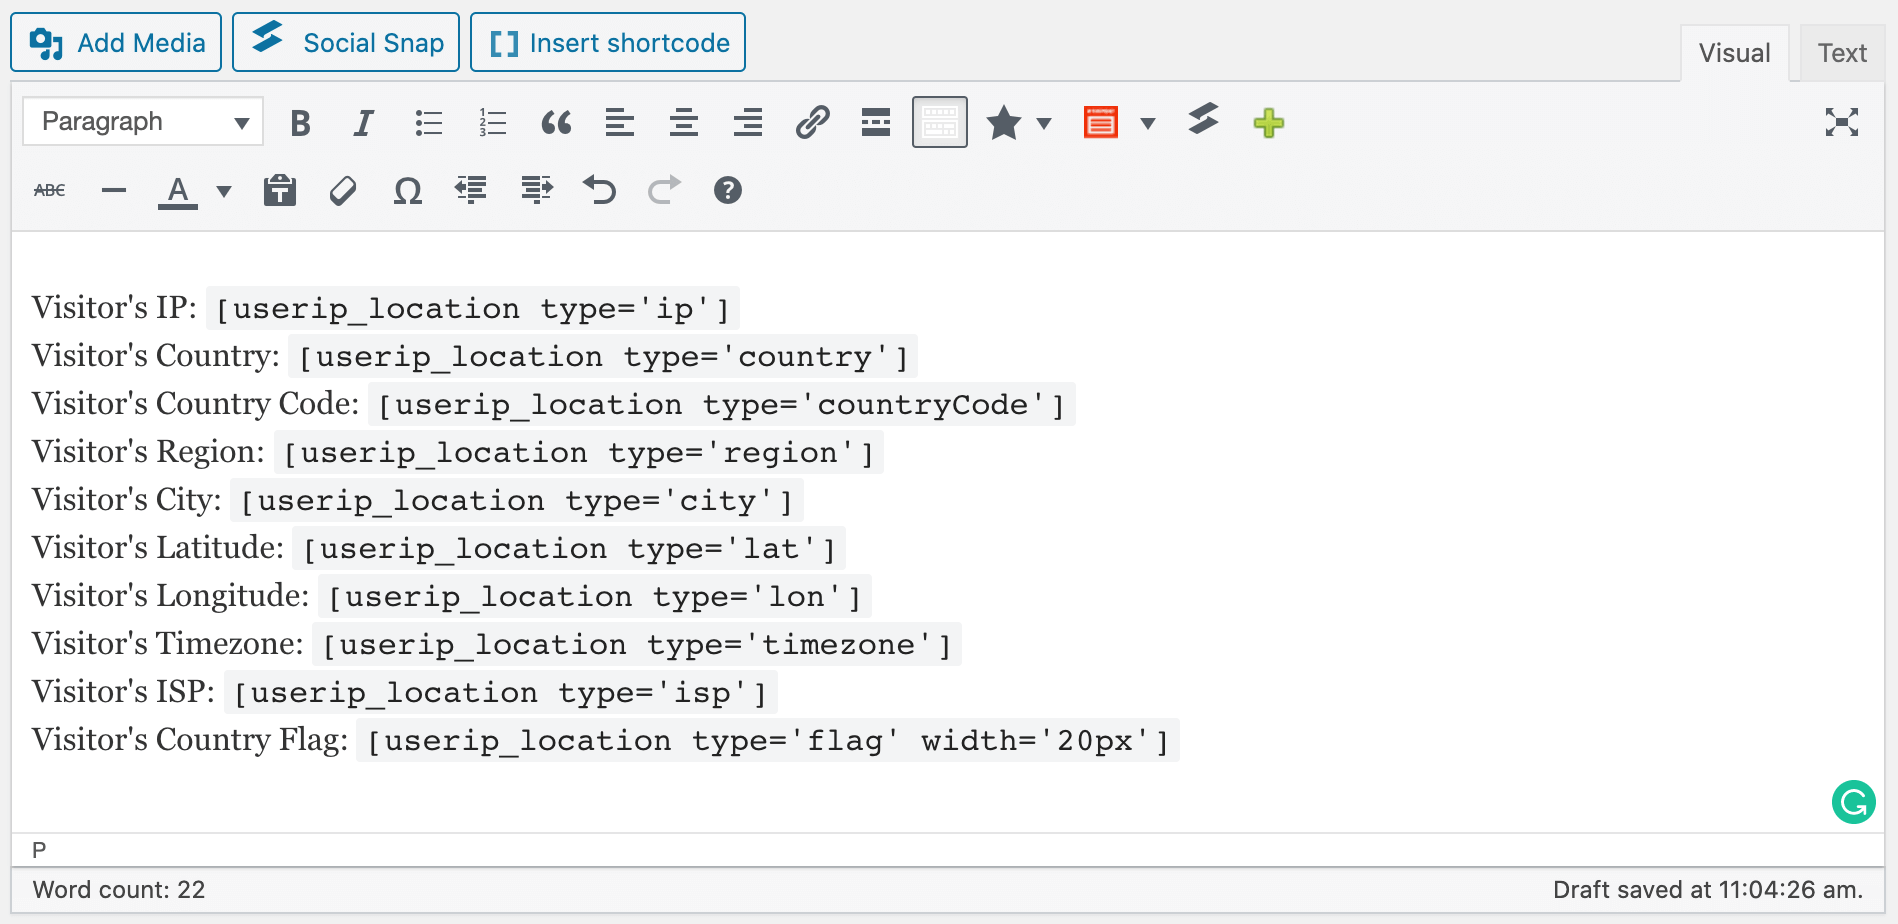Toggle italic text formatting

[x=364, y=123]
